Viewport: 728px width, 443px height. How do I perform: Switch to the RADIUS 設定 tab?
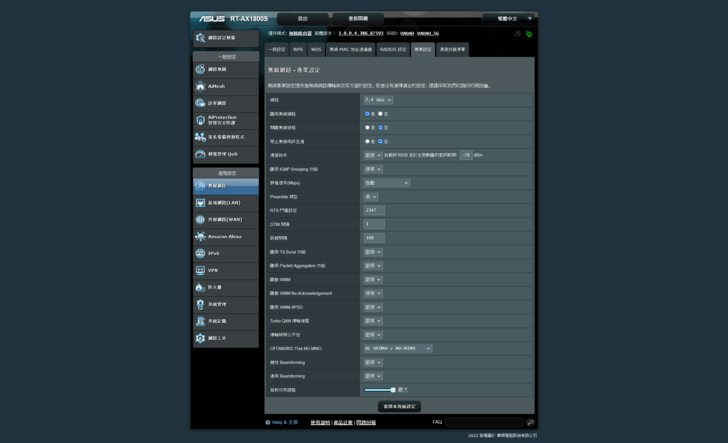tap(393, 49)
